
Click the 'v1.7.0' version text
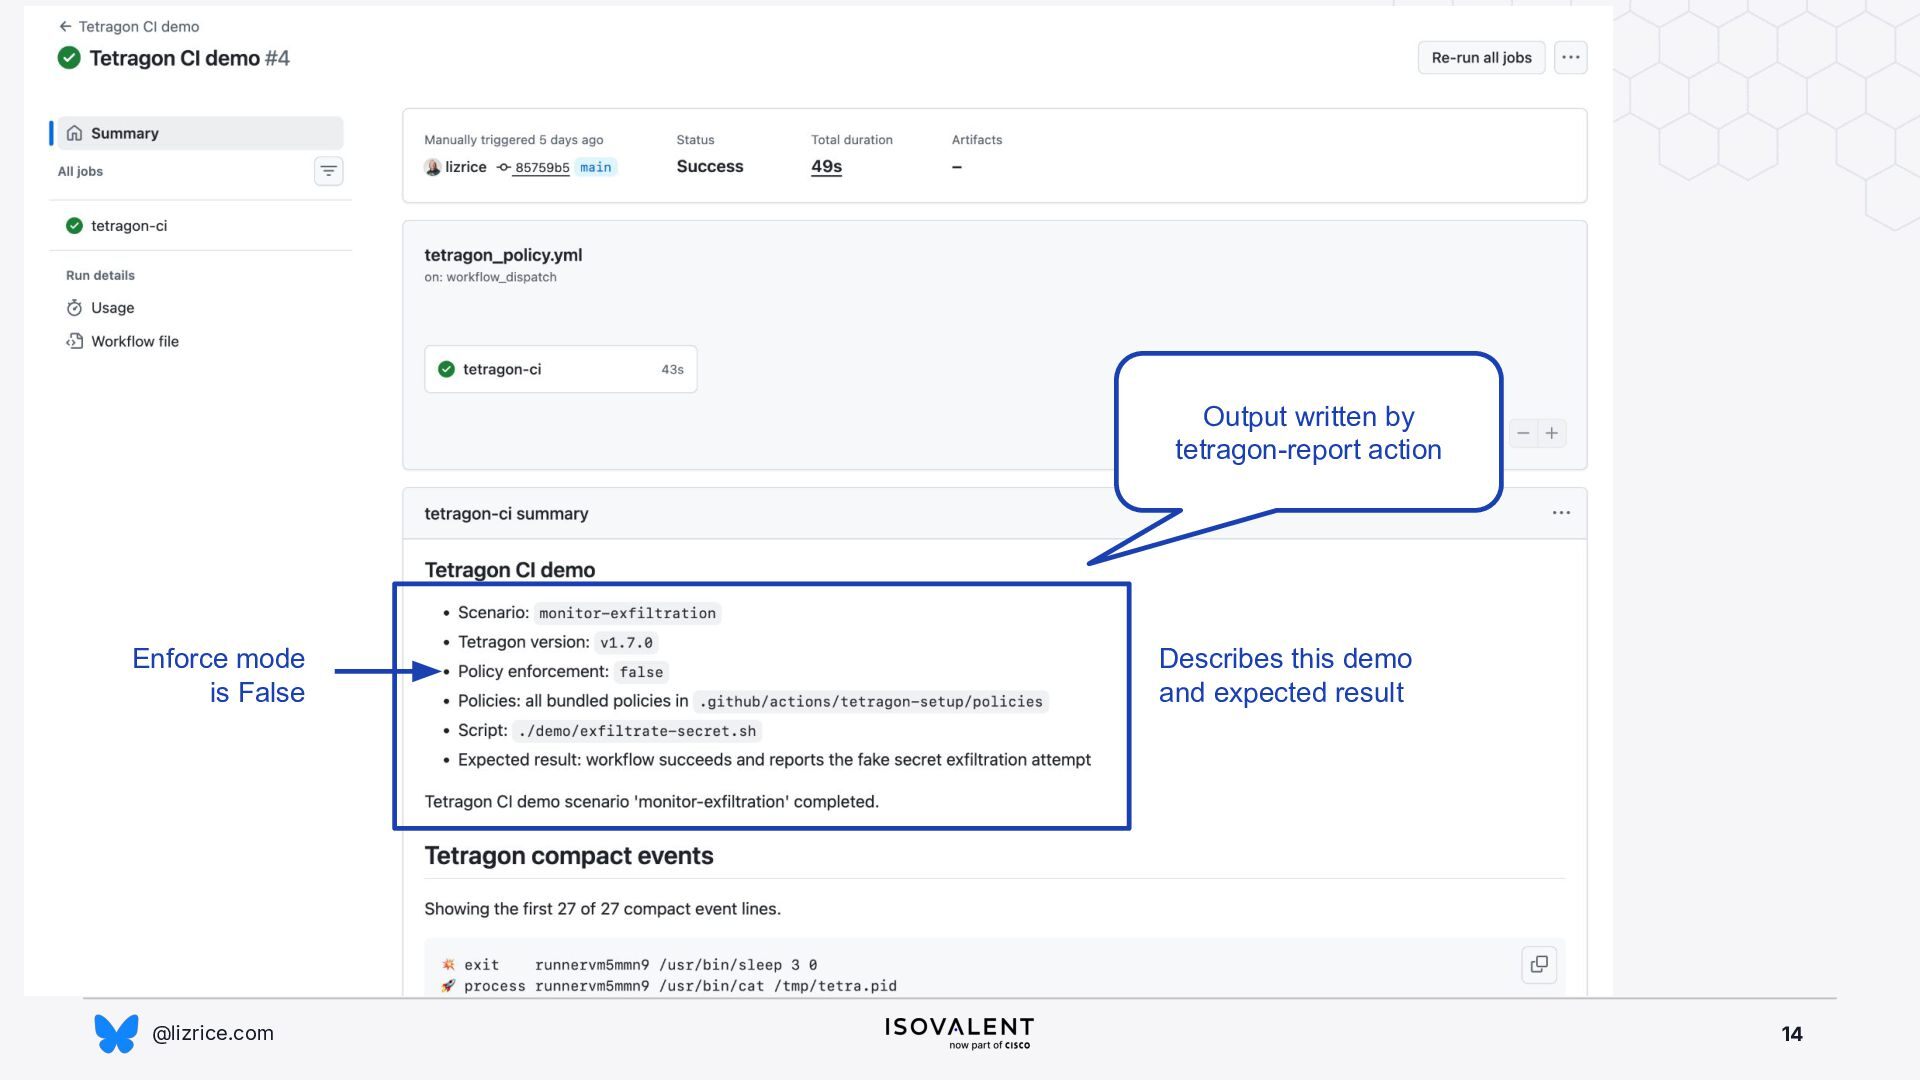tap(626, 643)
